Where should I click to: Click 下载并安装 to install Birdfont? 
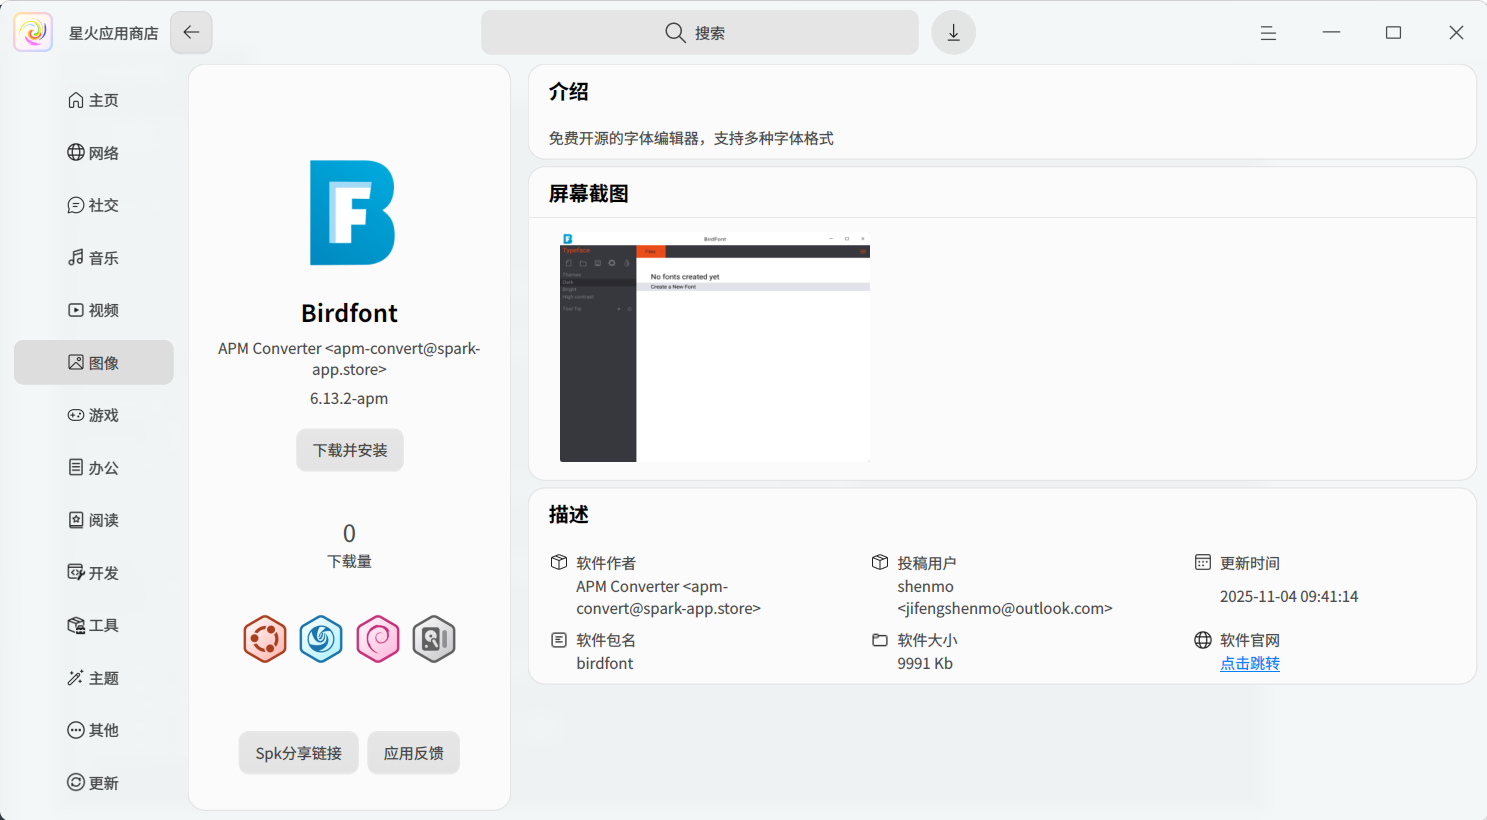click(350, 450)
